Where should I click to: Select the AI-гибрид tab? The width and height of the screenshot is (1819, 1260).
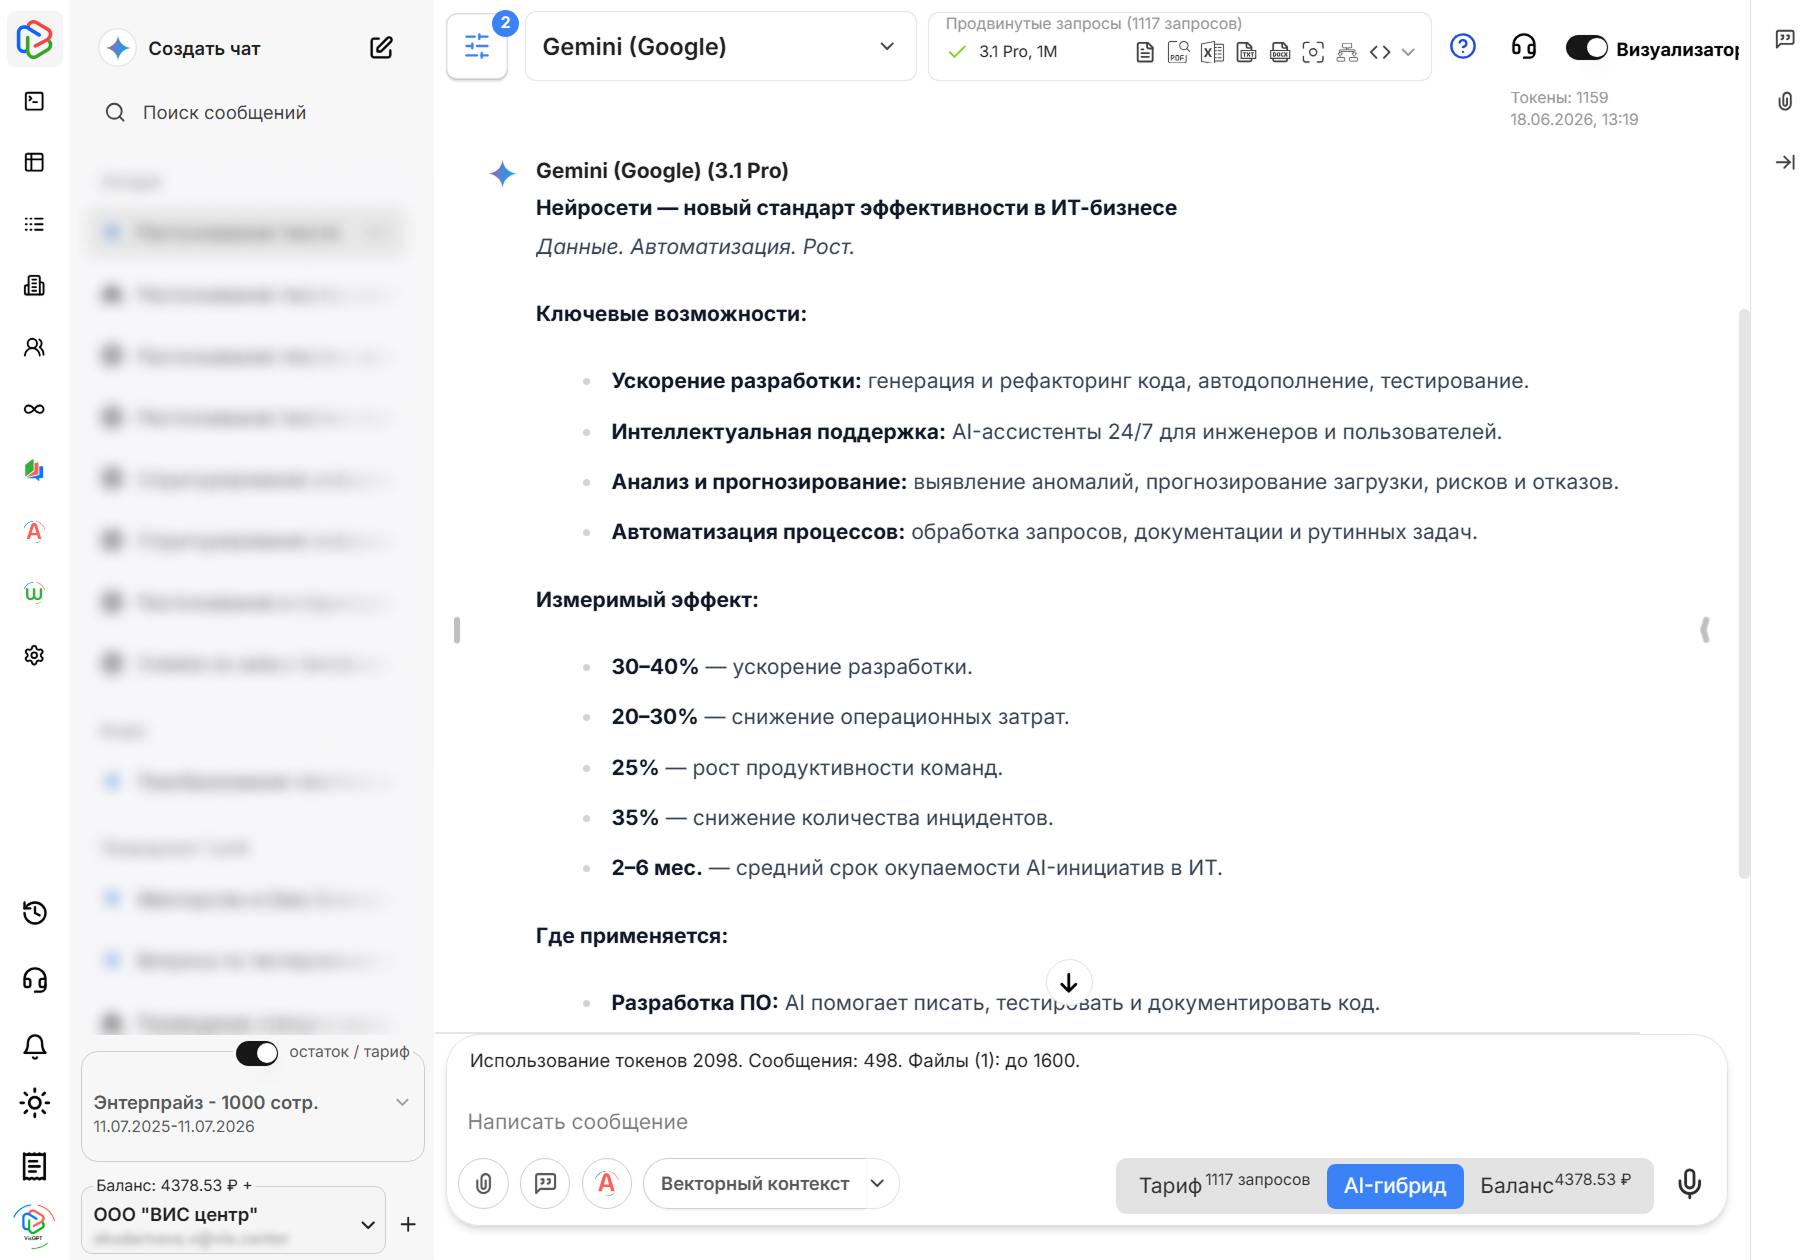pos(1395,1186)
